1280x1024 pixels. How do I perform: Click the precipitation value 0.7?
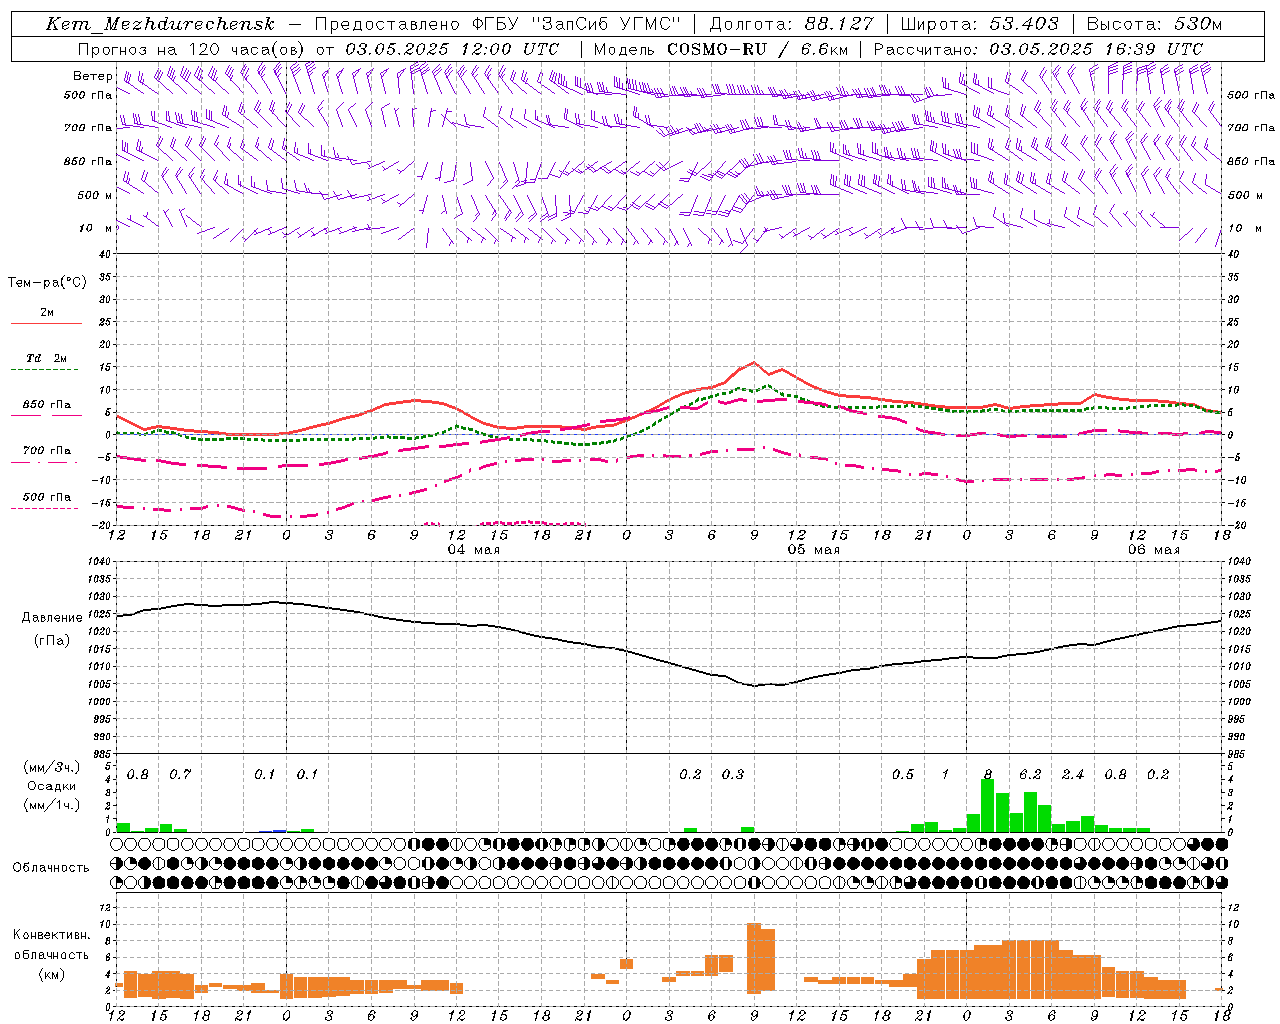pos(180,775)
